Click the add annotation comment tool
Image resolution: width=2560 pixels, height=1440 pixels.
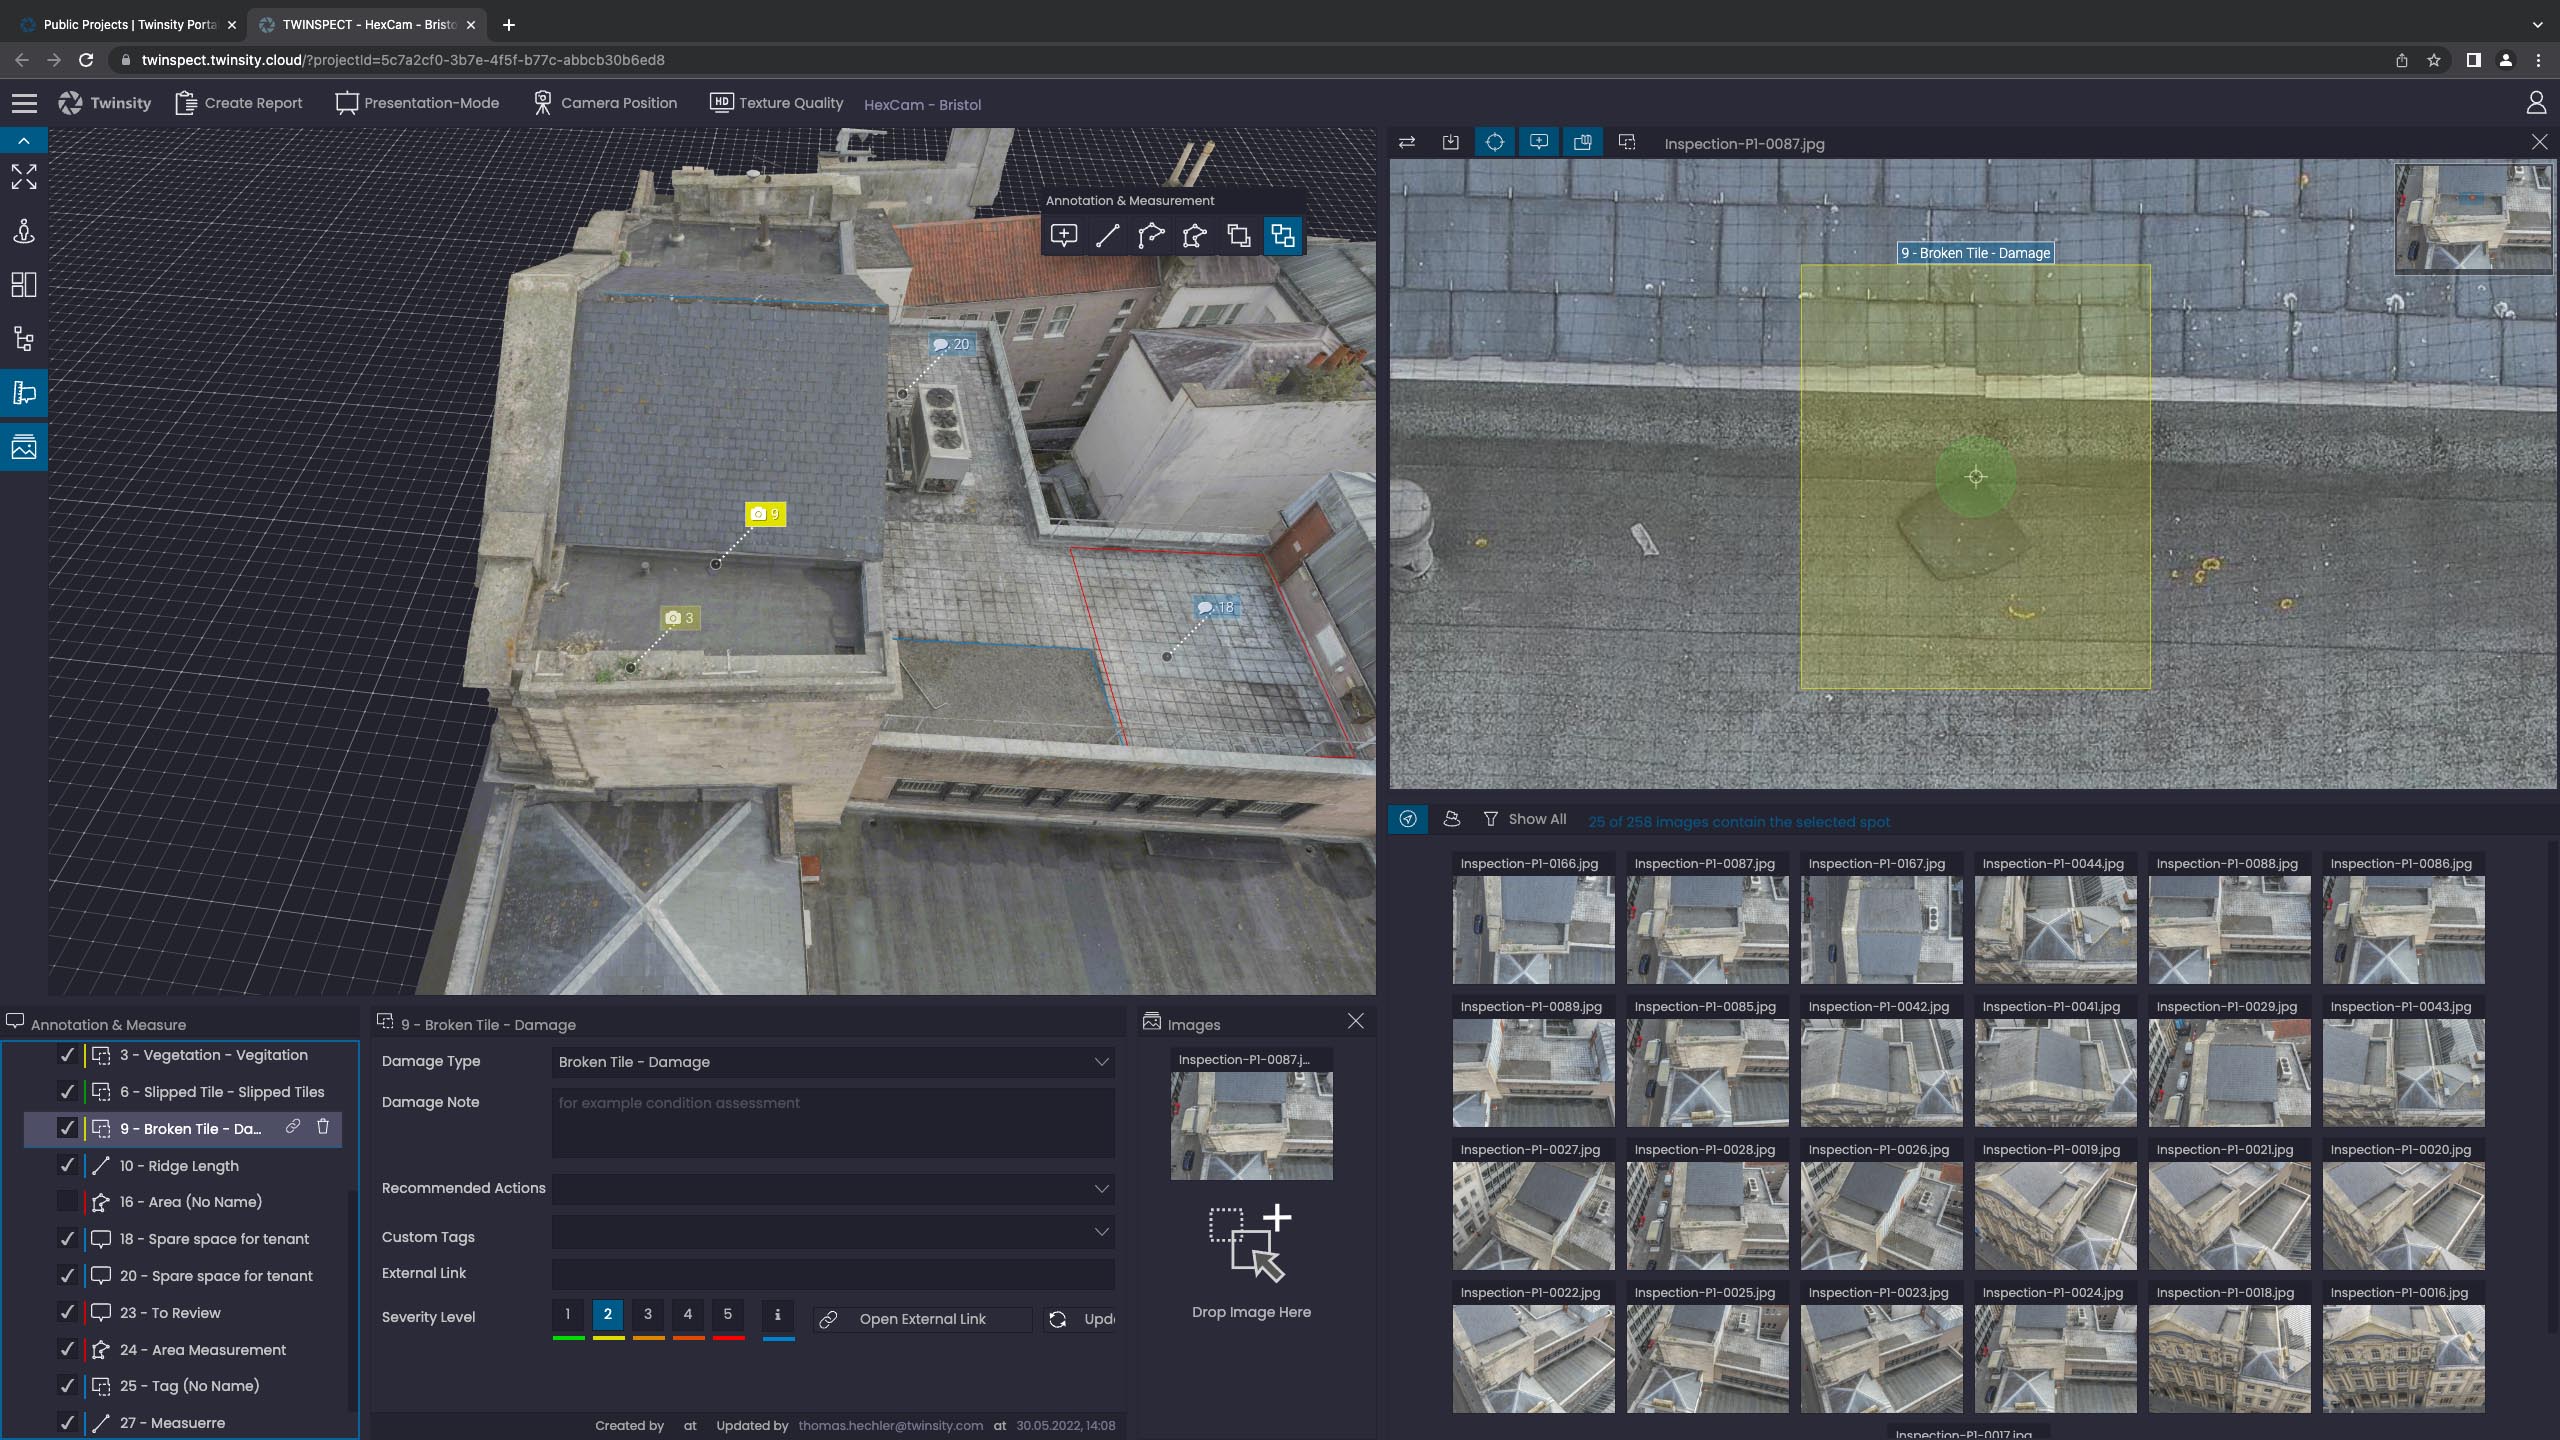tap(1063, 236)
